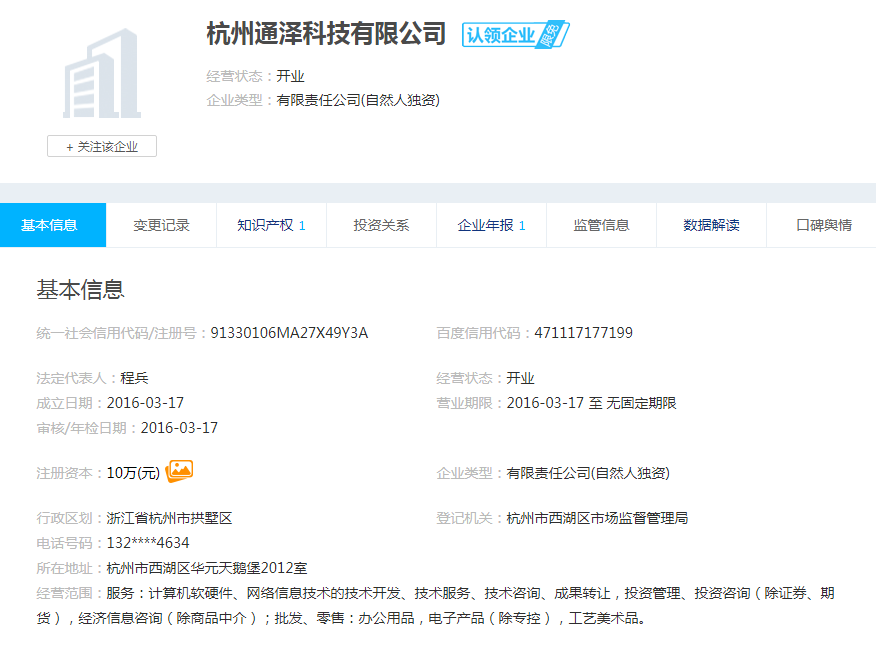The height and width of the screenshot is (670, 876).
Task: Click the 认领企业 badge
Action: (x=515, y=35)
